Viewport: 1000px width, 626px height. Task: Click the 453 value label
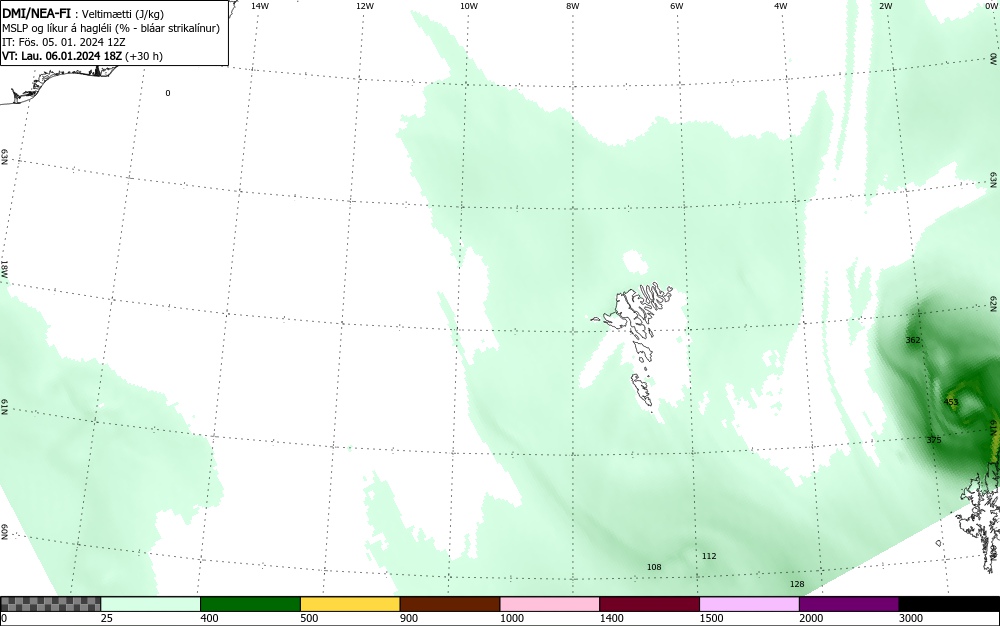pos(950,402)
